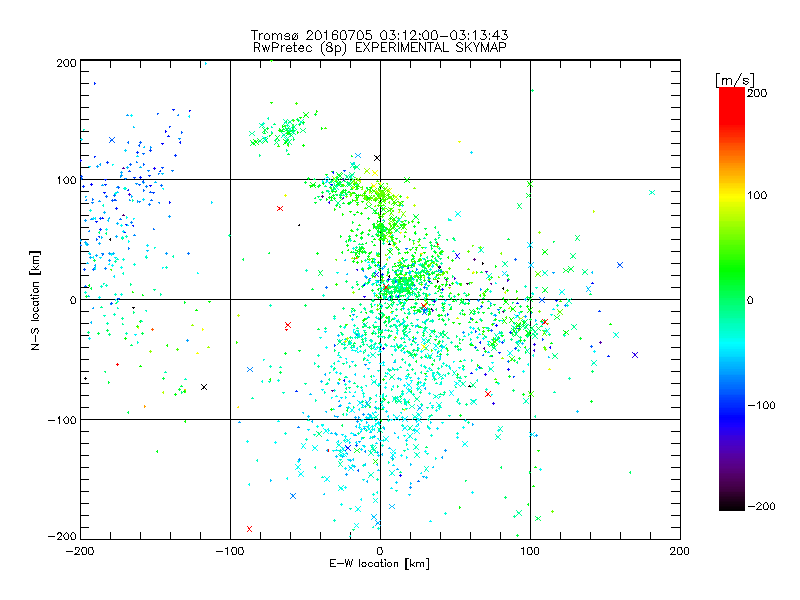Screen dimensions: 800x600
Task: Click the x-axis tick label '200'
Action: [680, 552]
